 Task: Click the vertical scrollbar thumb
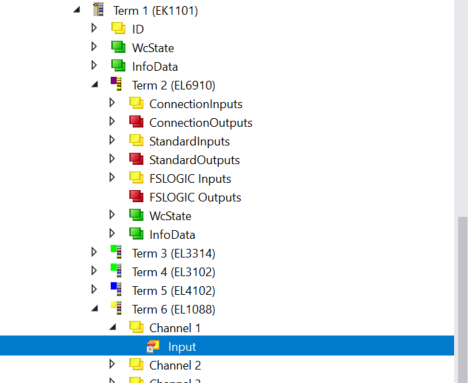[x=462, y=299]
